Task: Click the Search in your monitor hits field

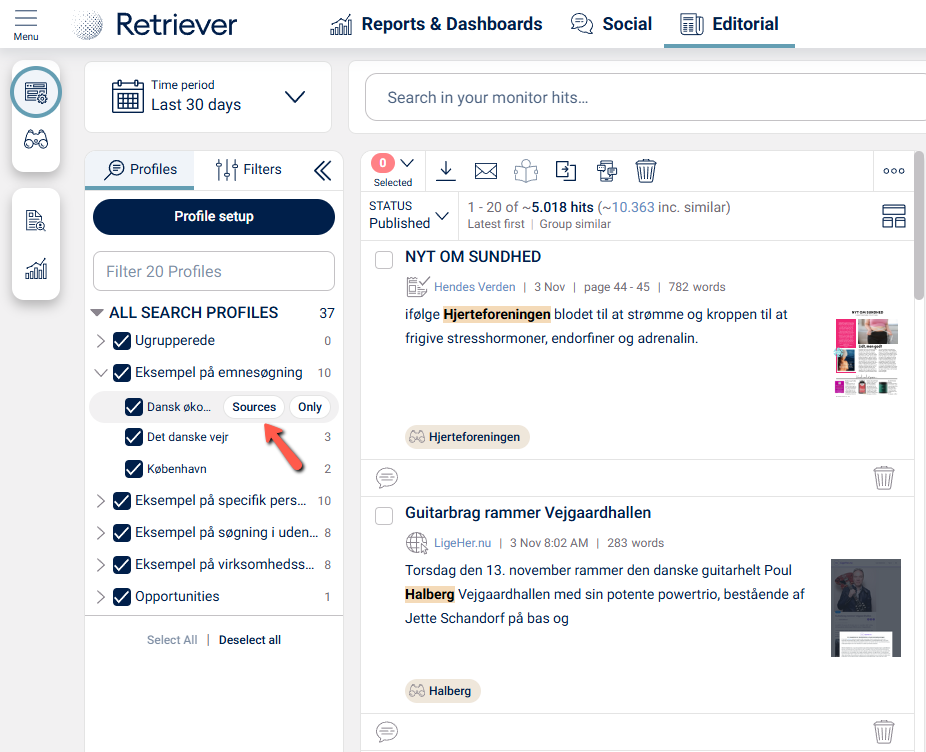Action: 645,97
